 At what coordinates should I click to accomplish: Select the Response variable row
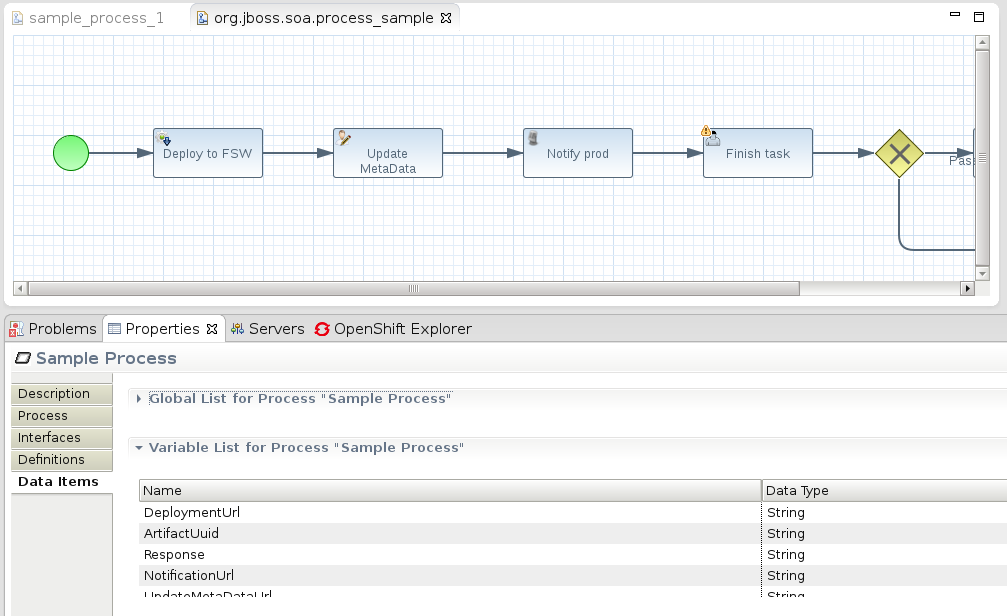[573, 555]
